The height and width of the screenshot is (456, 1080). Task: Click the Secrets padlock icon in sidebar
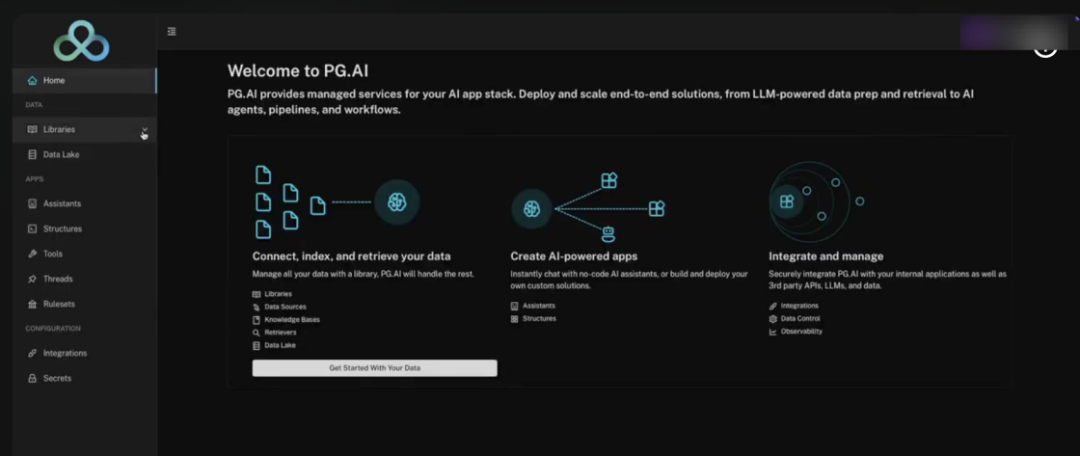click(32, 378)
